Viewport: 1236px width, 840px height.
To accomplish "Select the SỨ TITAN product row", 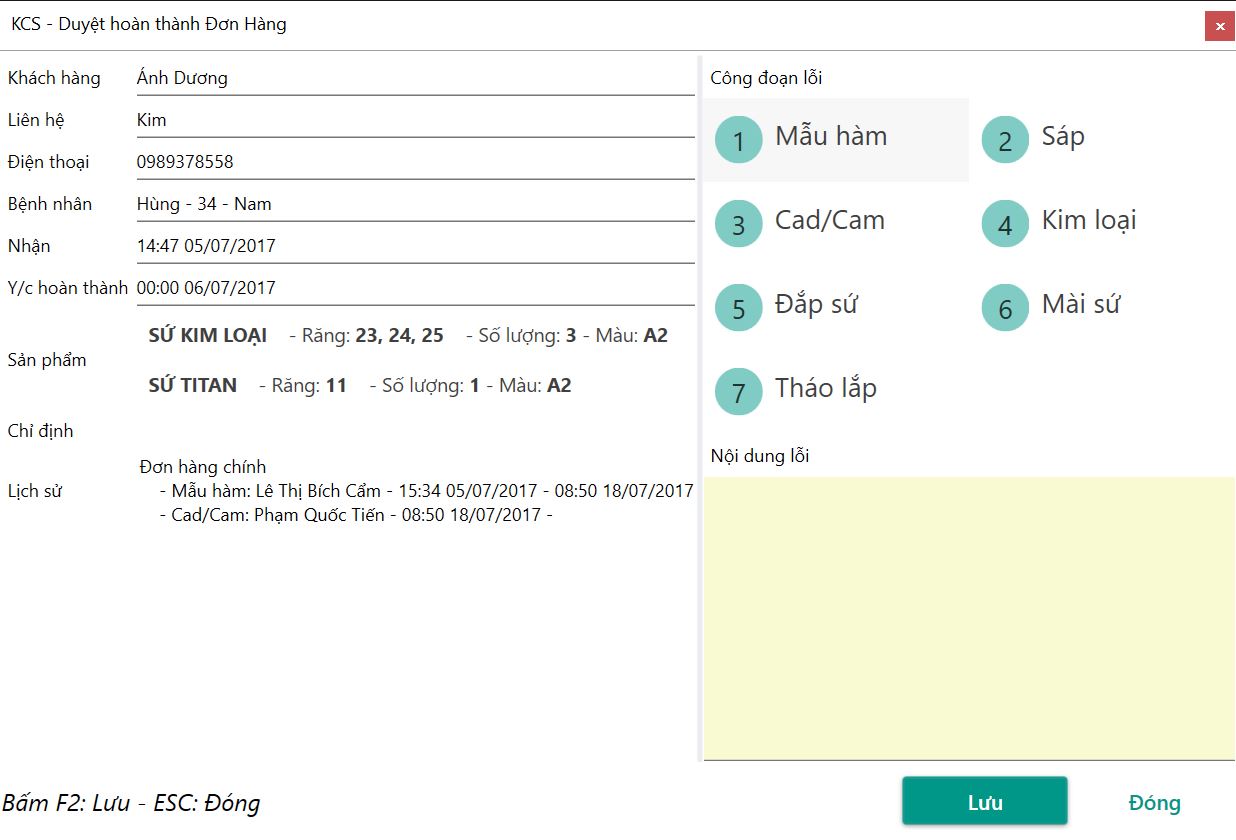I will point(360,386).
